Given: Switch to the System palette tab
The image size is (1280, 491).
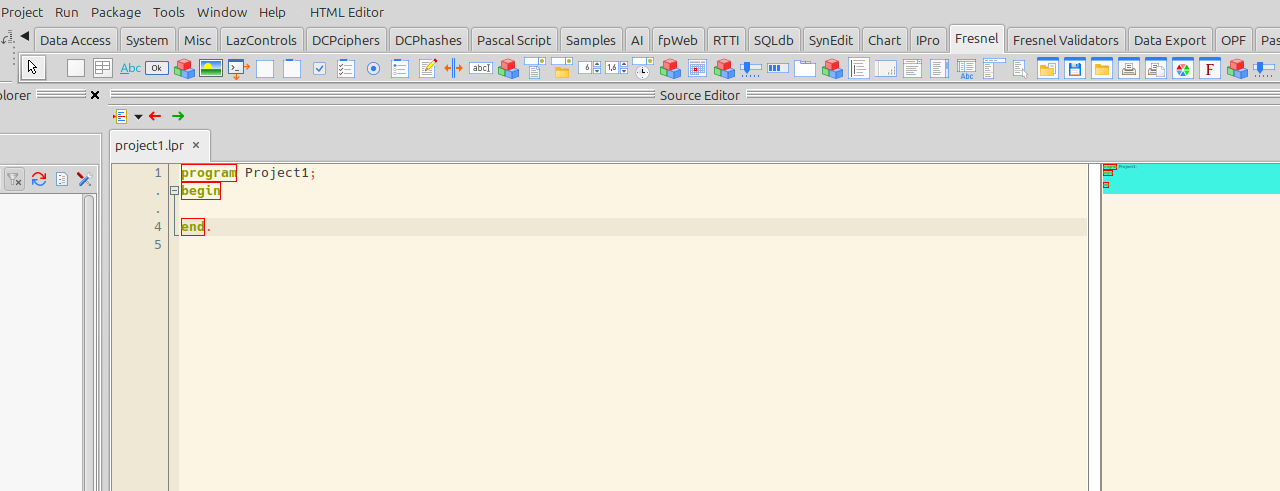Looking at the screenshot, I should click(147, 40).
